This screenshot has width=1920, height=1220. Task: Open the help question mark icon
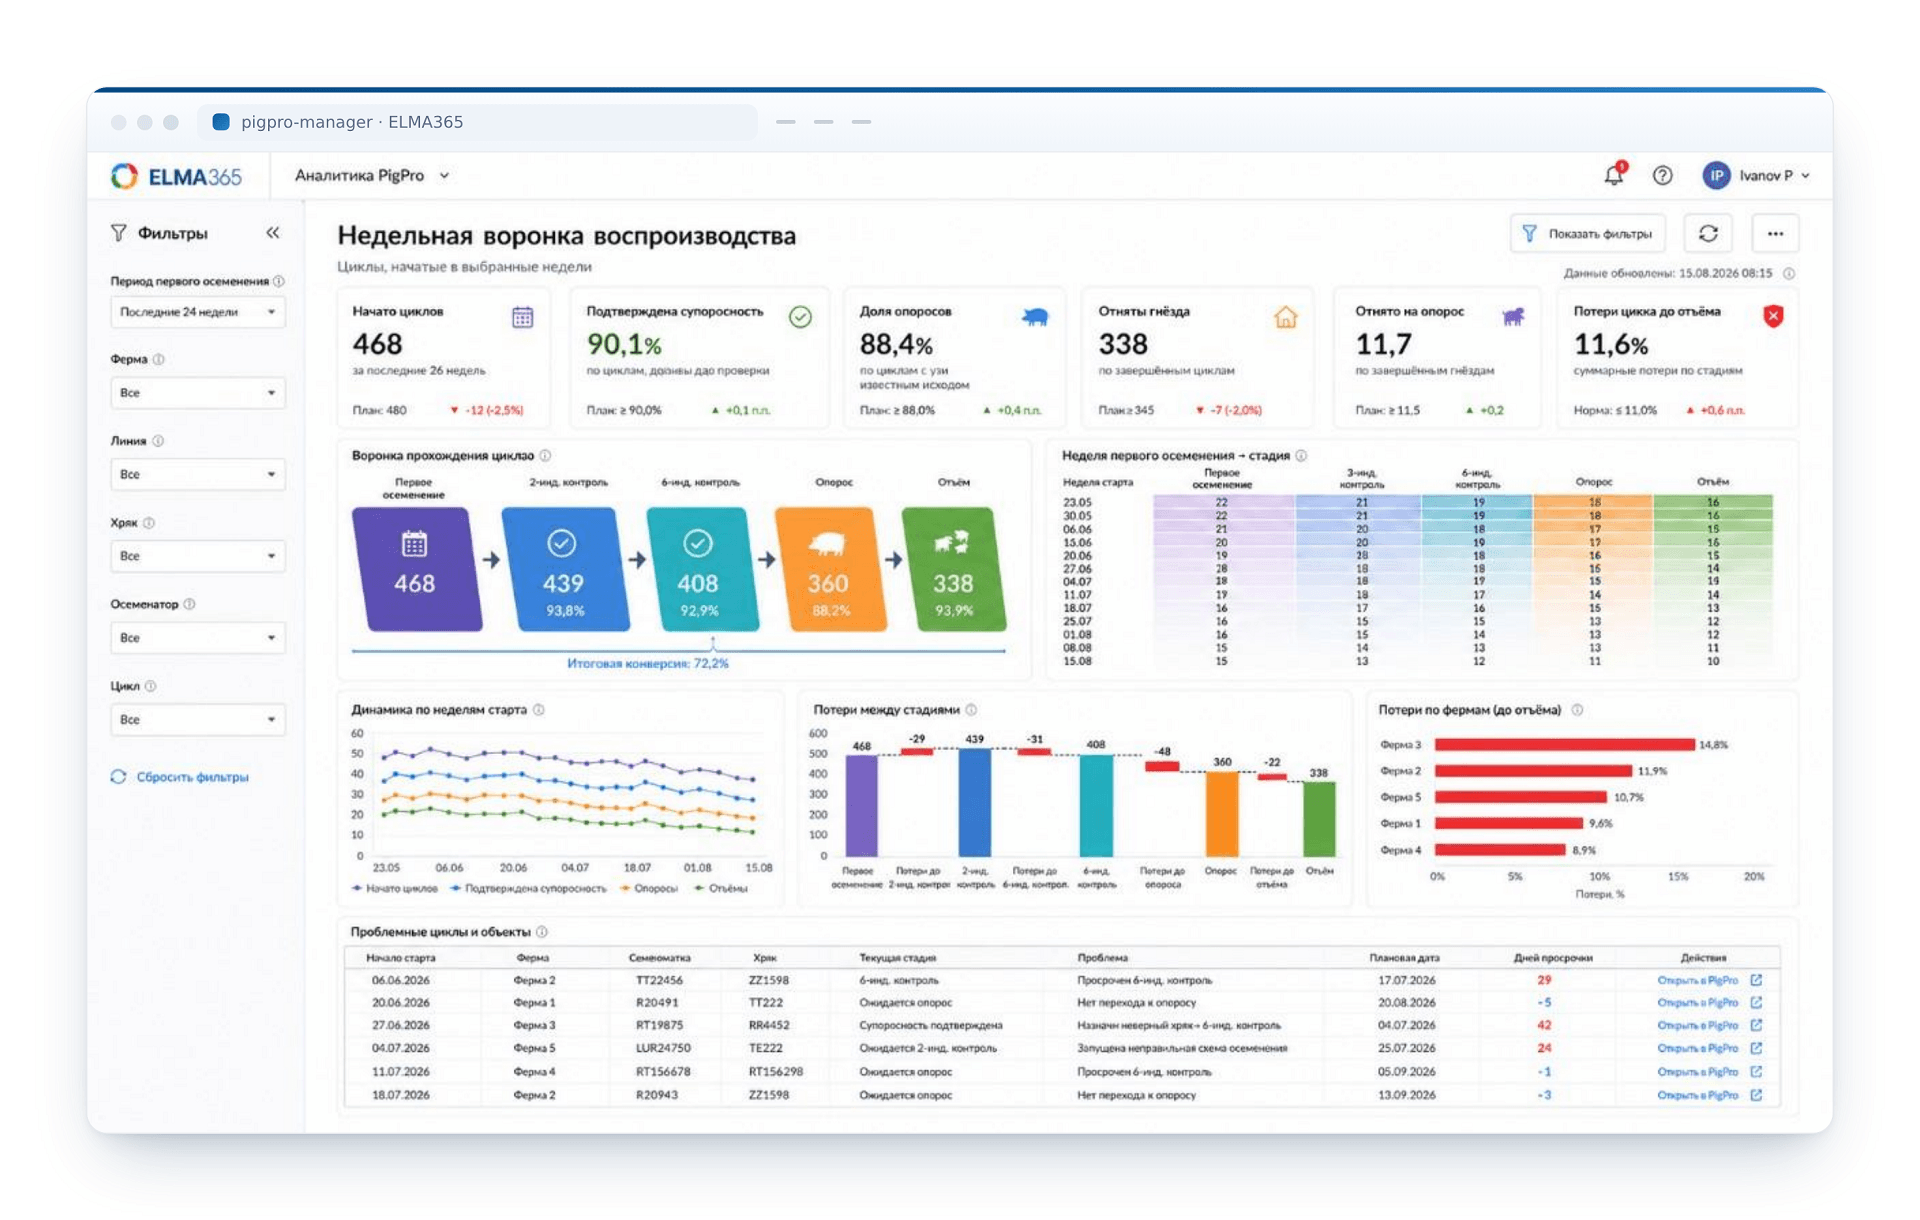coord(1662,175)
